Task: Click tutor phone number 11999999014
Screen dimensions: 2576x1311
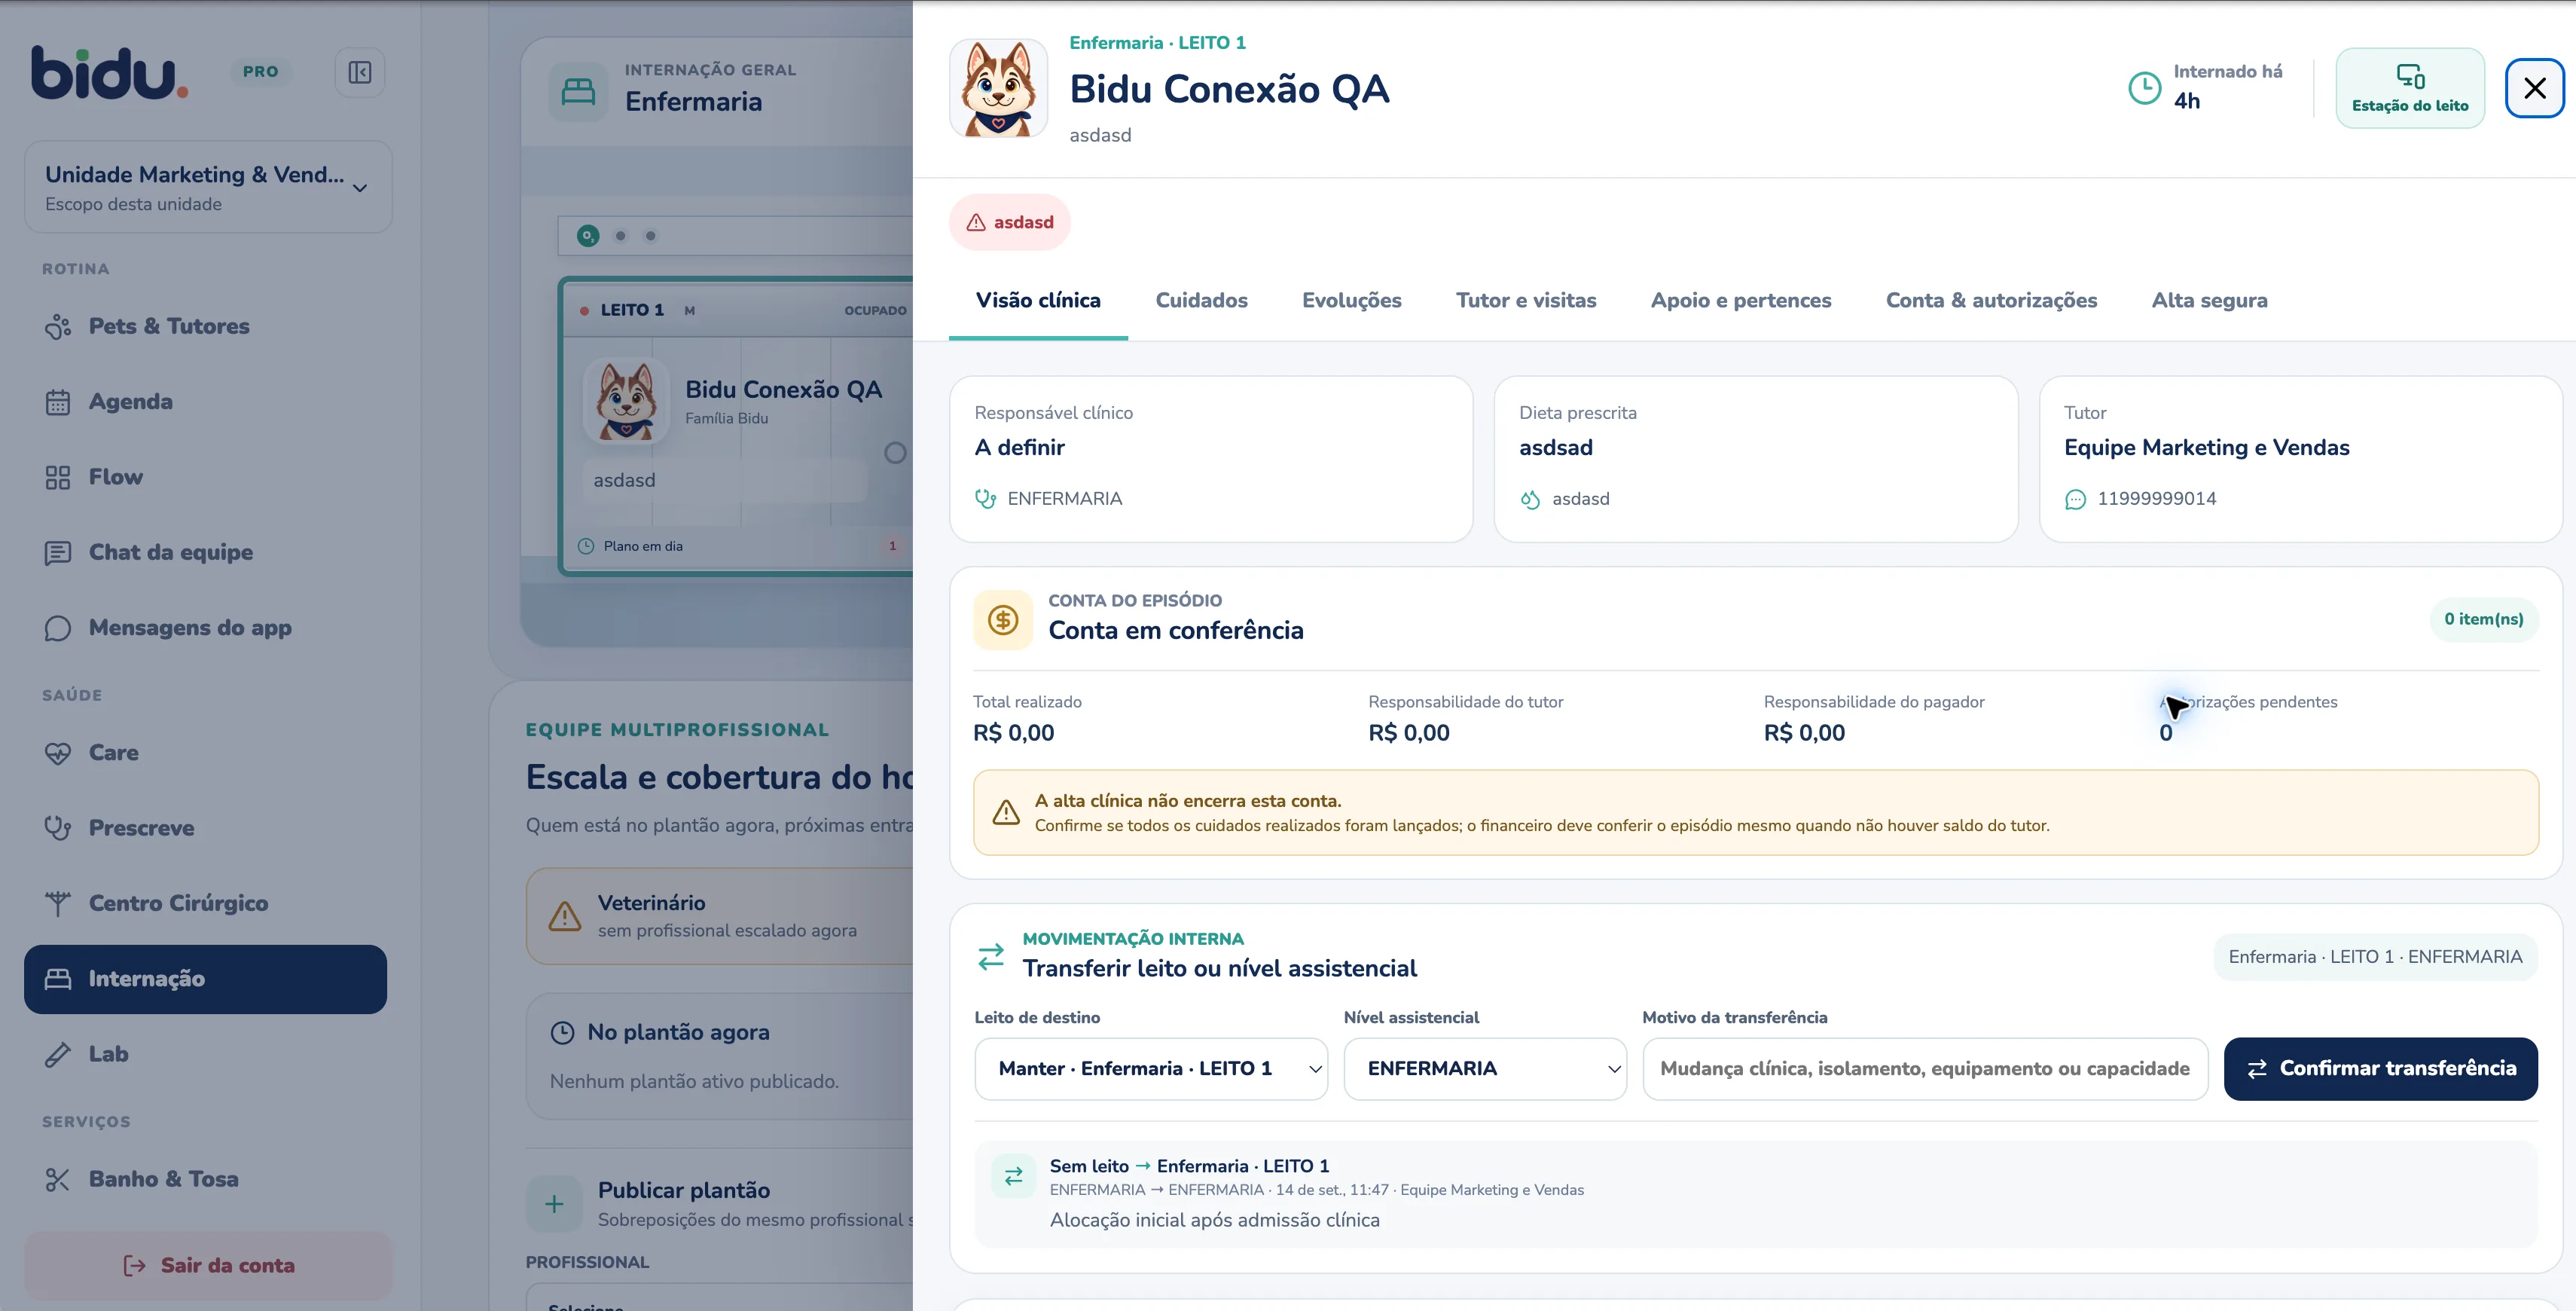Action: click(x=2156, y=499)
